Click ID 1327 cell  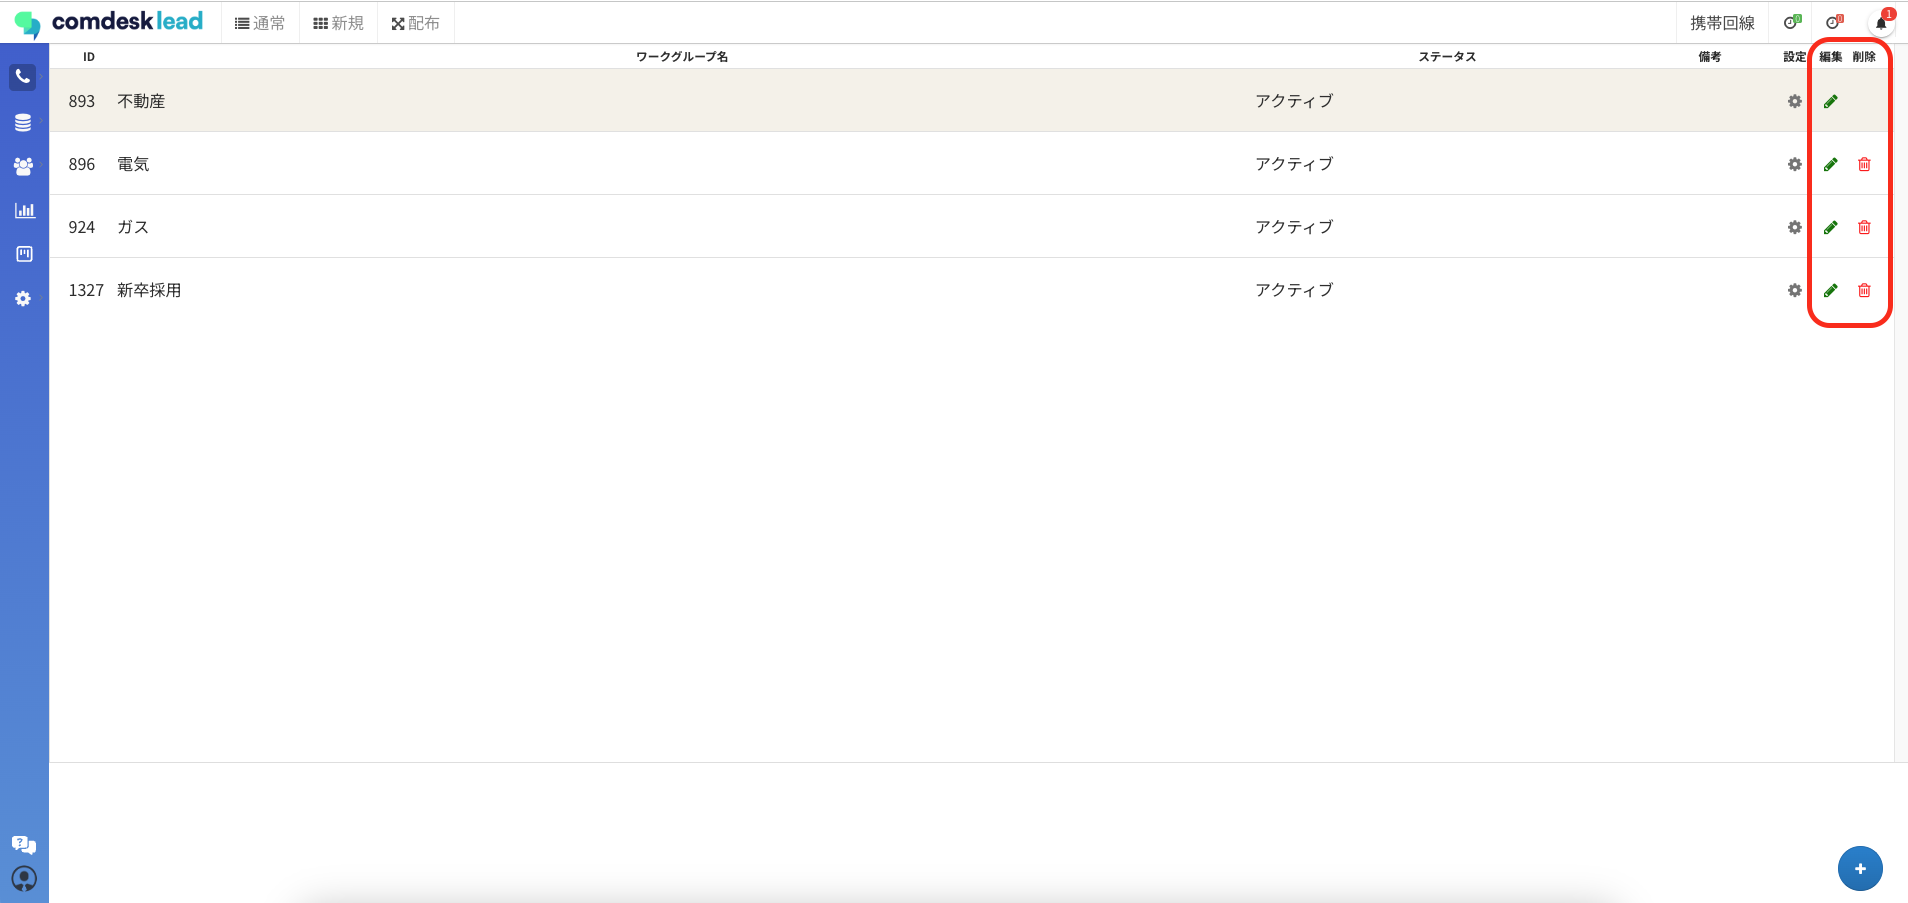[x=86, y=290]
